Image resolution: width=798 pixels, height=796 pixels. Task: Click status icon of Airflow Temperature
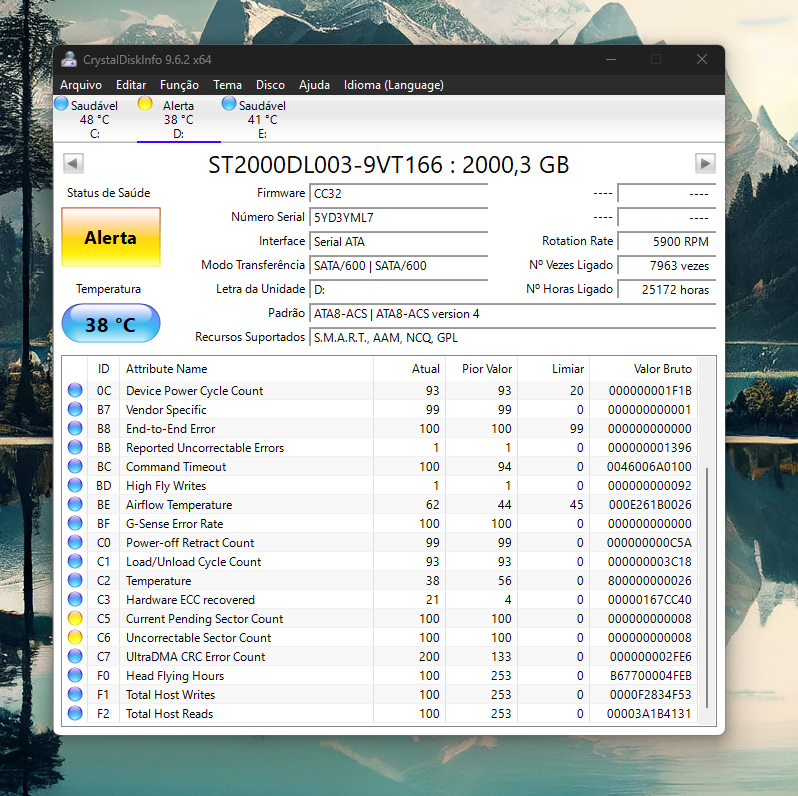(x=75, y=504)
